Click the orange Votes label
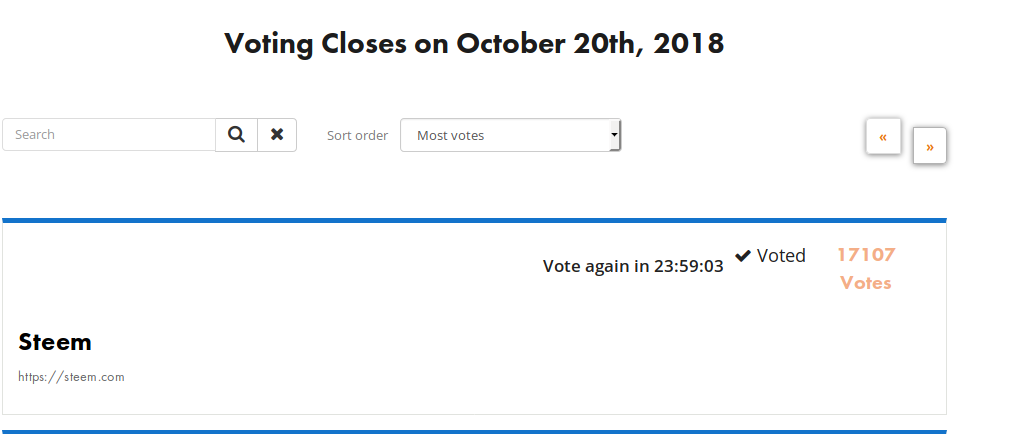1016x434 pixels. pos(866,283)
